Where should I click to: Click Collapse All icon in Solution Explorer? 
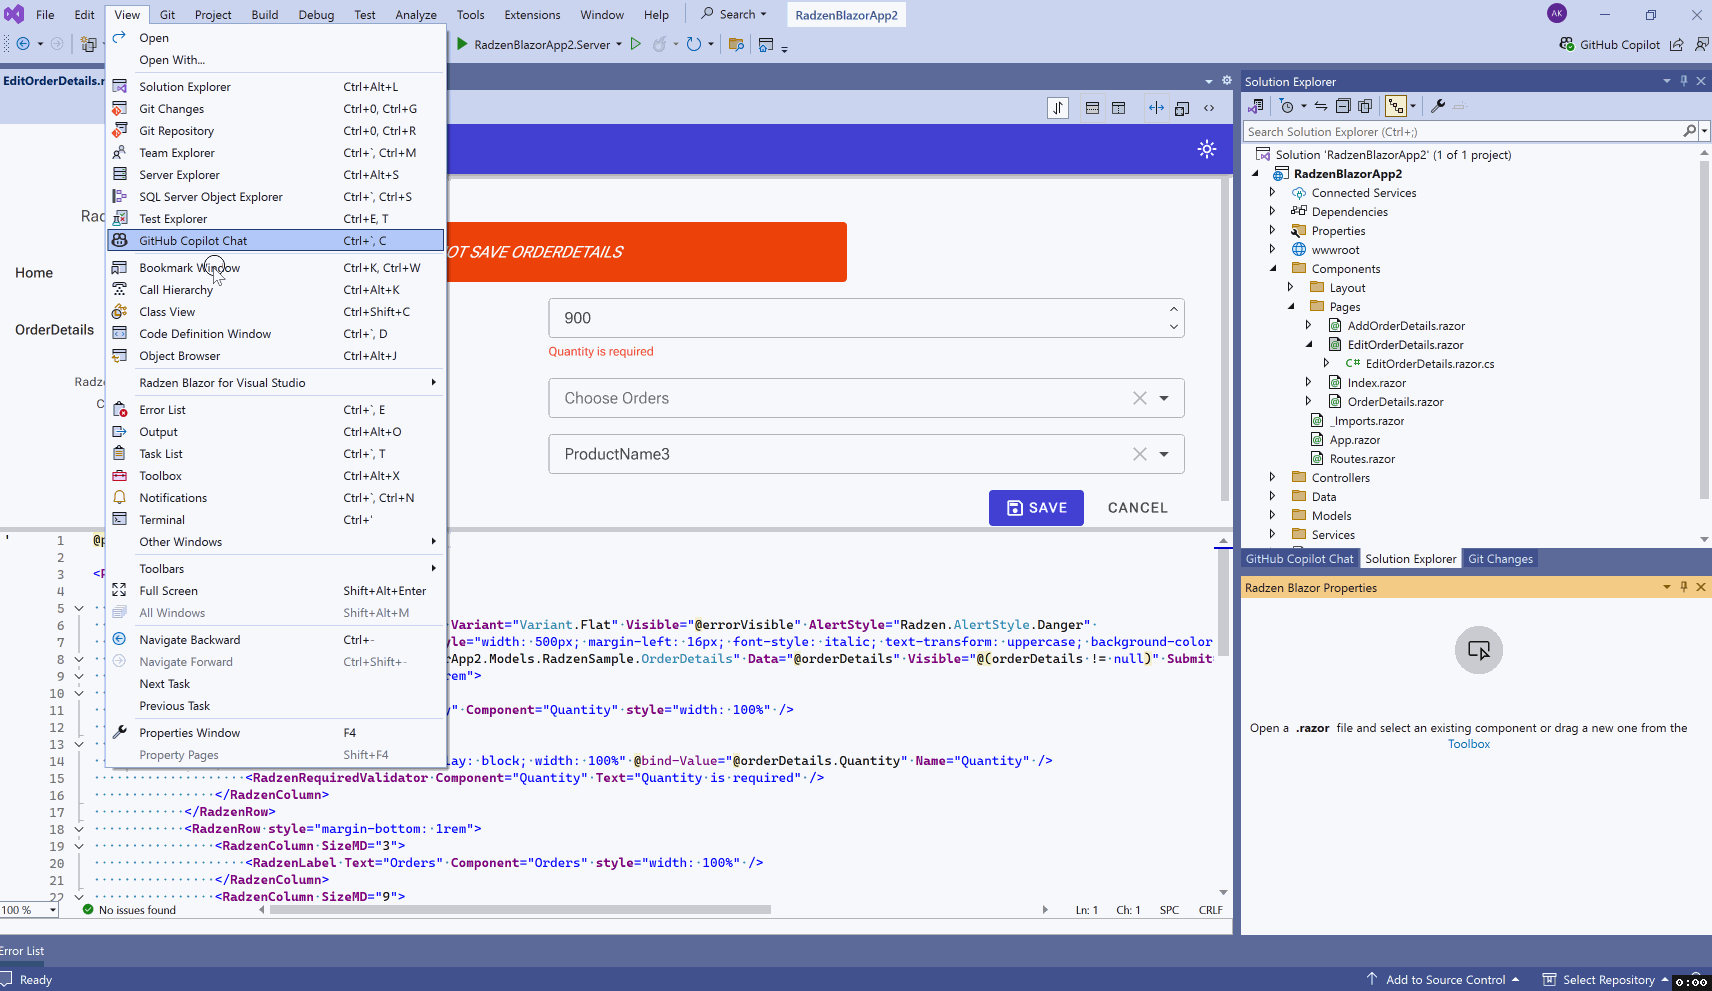[1343, 106]
